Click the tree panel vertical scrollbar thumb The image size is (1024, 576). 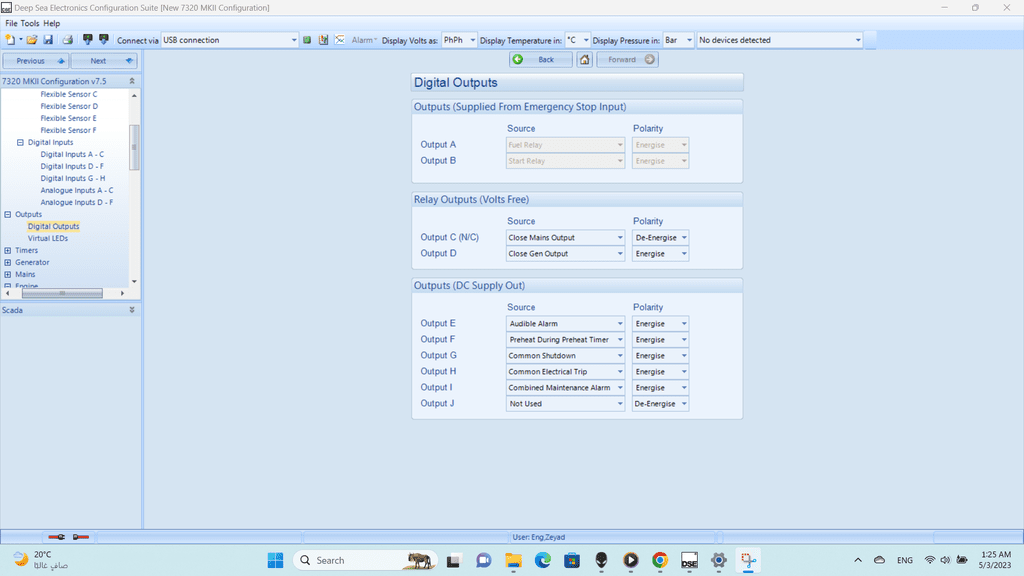point(135,147)
